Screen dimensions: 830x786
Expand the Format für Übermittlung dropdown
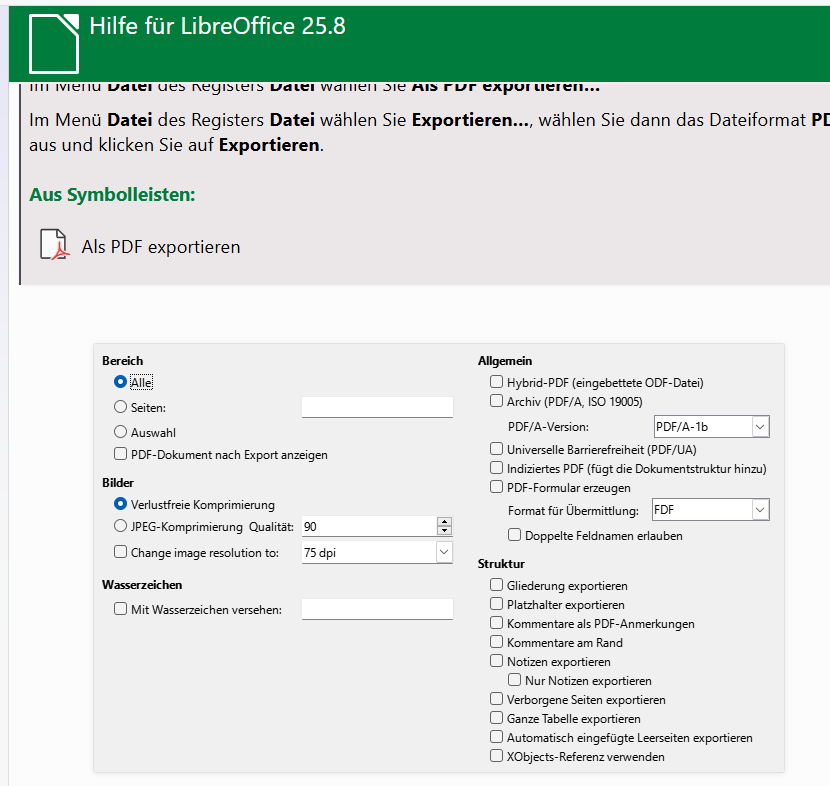(x=760, y=510)
